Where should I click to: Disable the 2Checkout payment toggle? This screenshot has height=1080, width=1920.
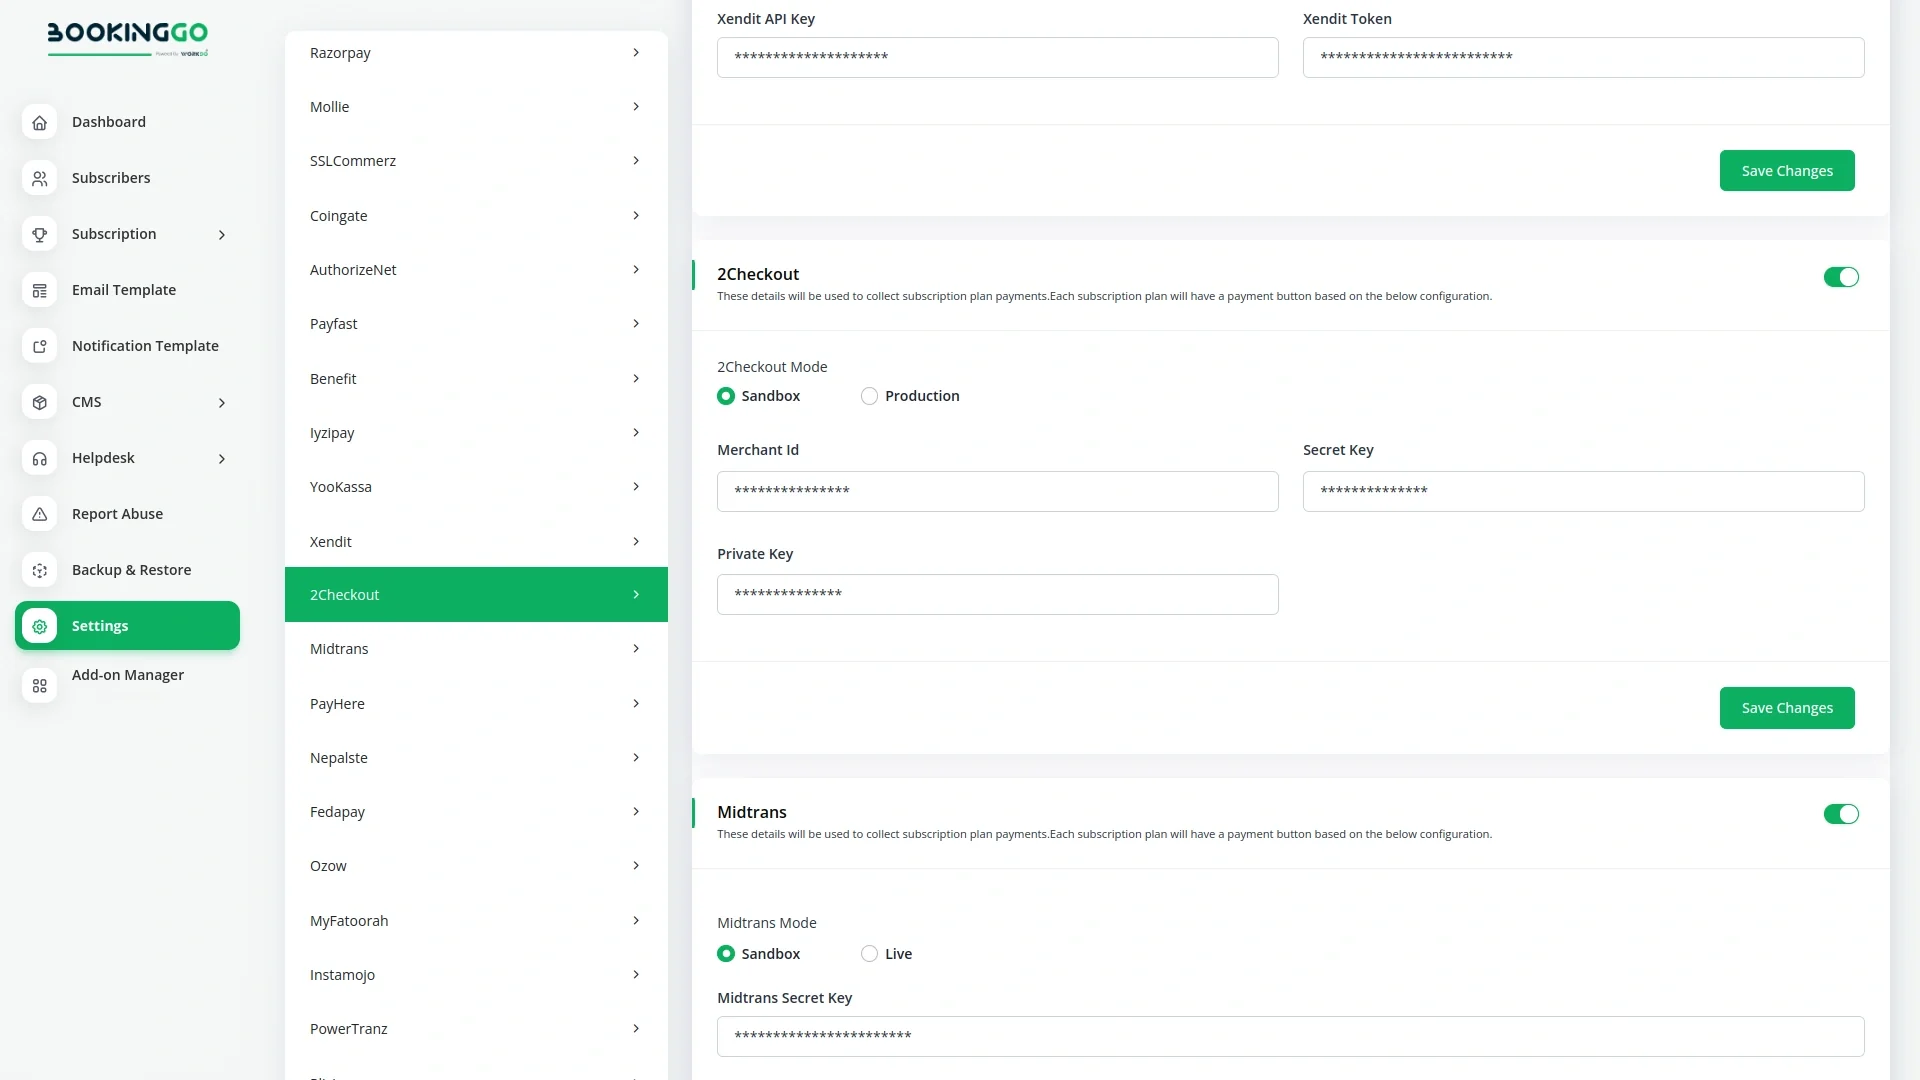(x=1840, y=277)
